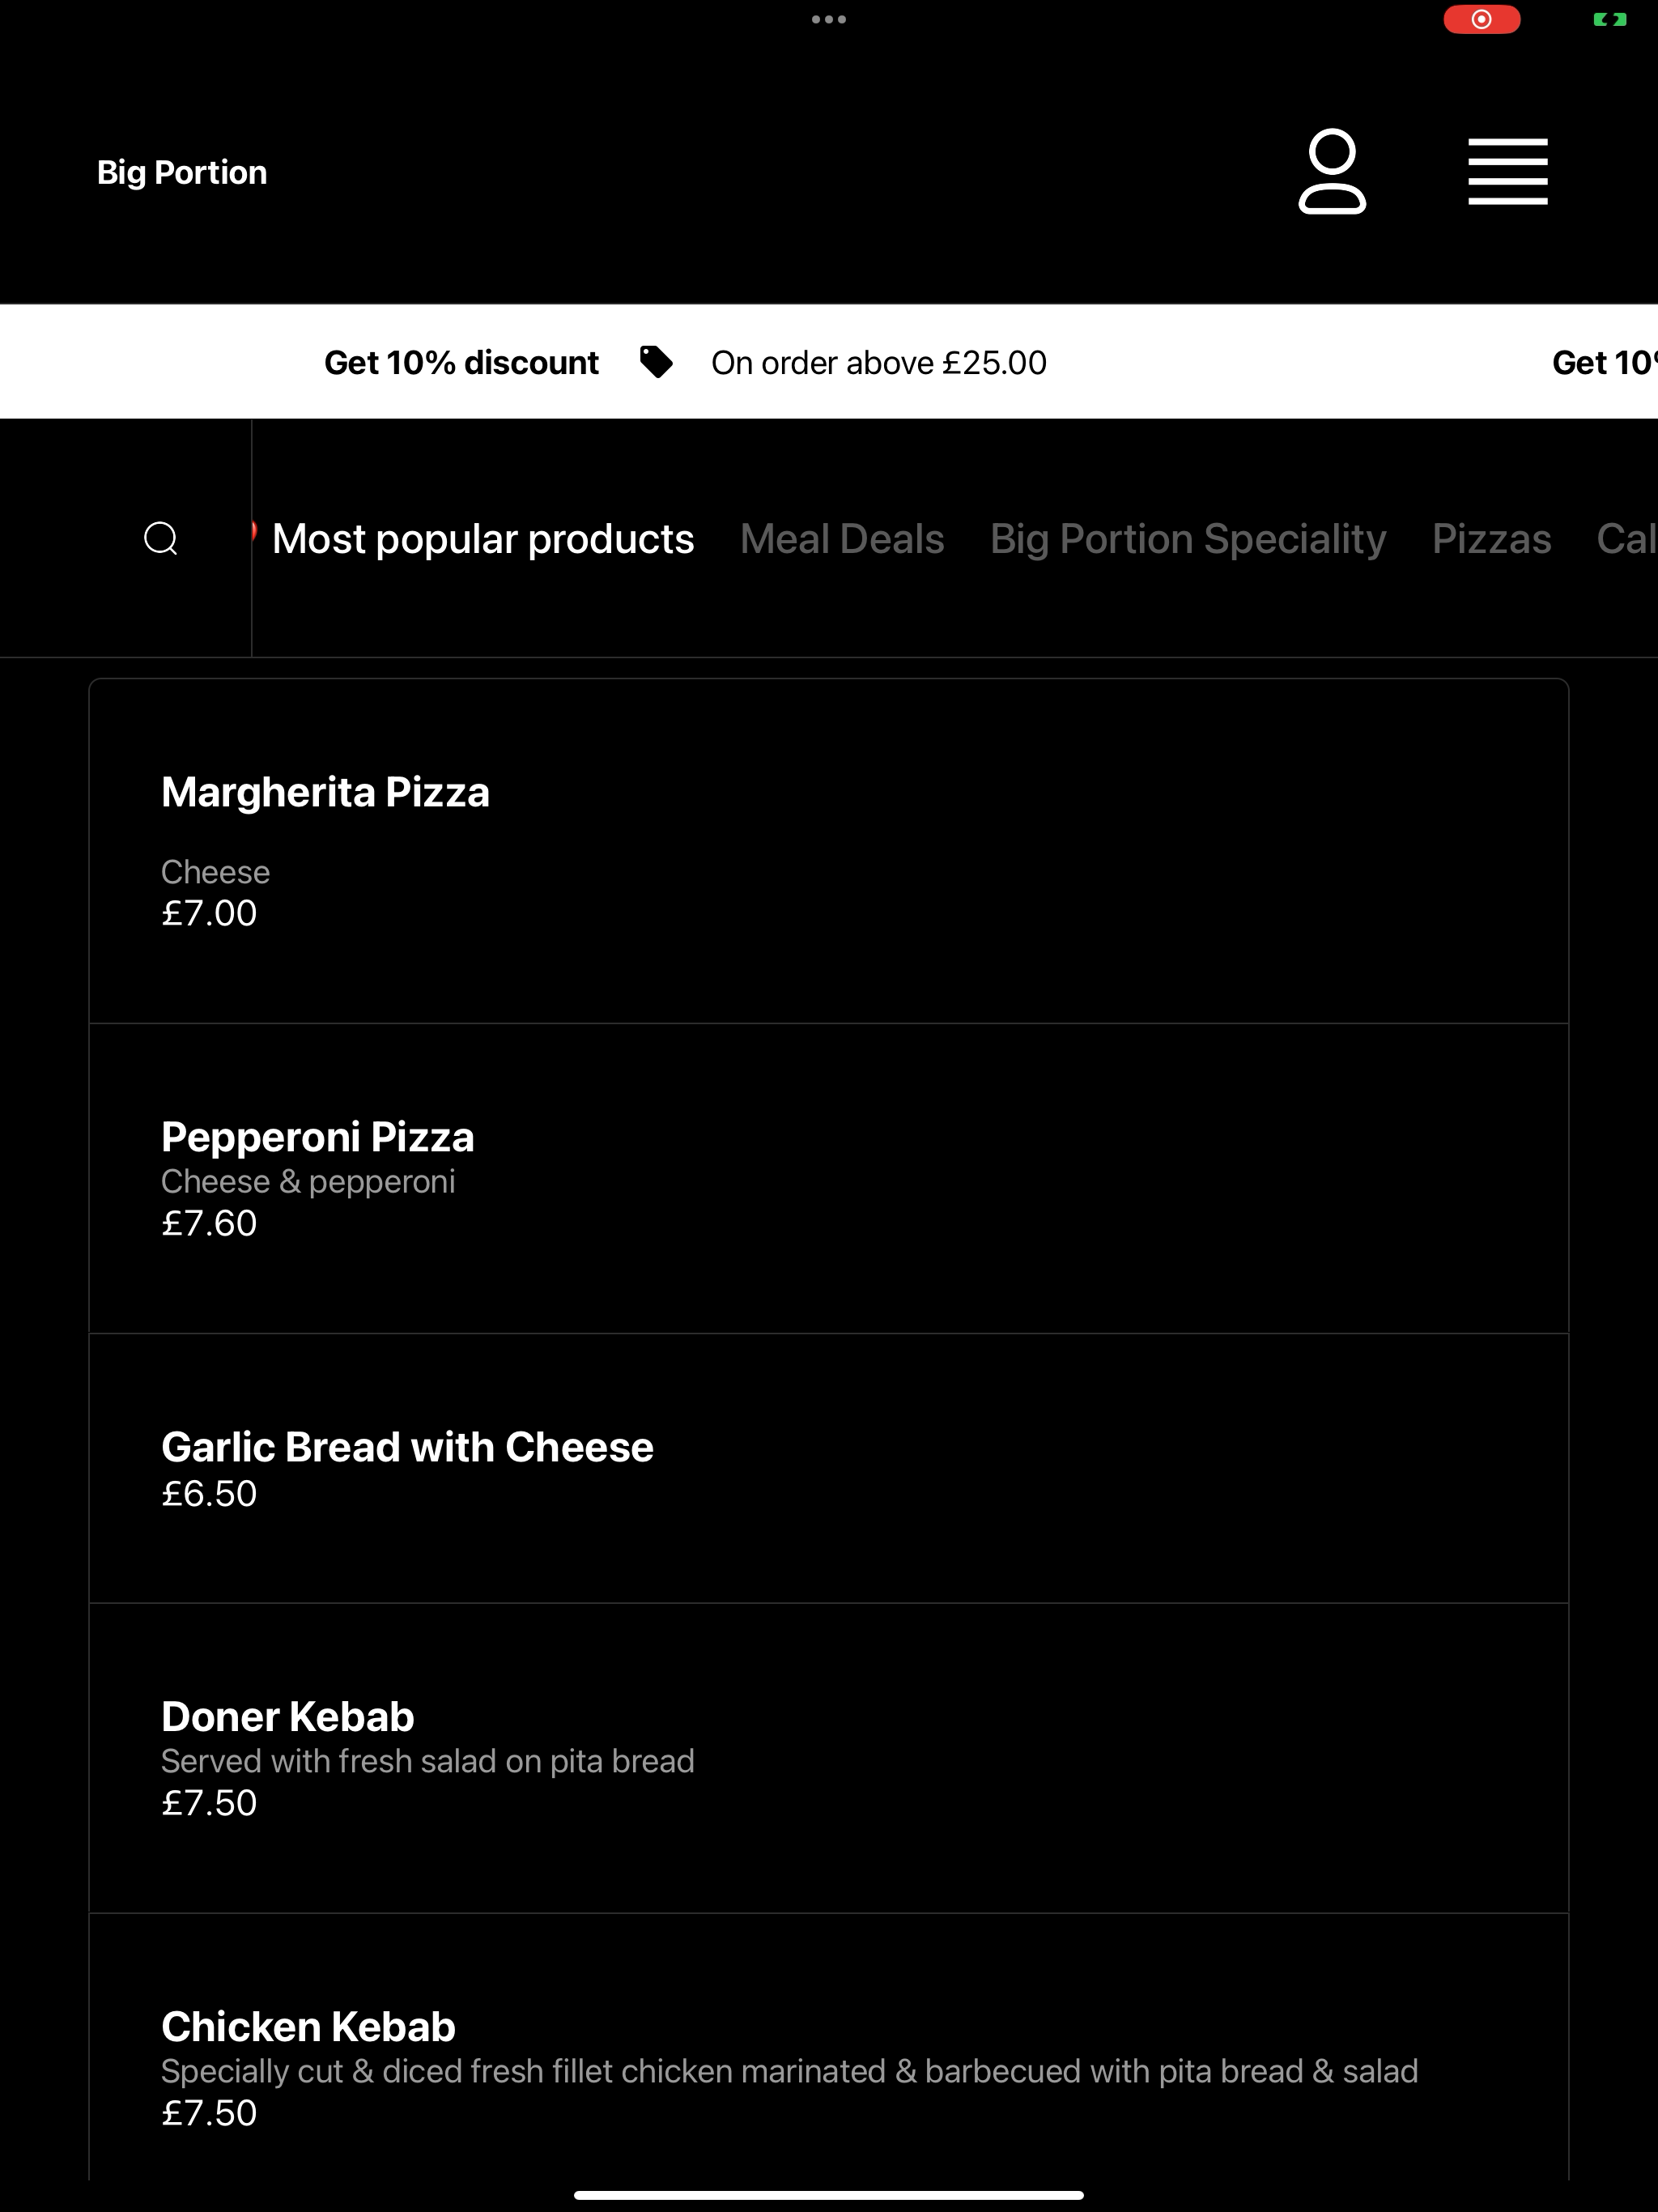The height and width of the screenshot is (2212, 1658).
Task: Go to the Pizzas tab
Action: (1491, 539)
